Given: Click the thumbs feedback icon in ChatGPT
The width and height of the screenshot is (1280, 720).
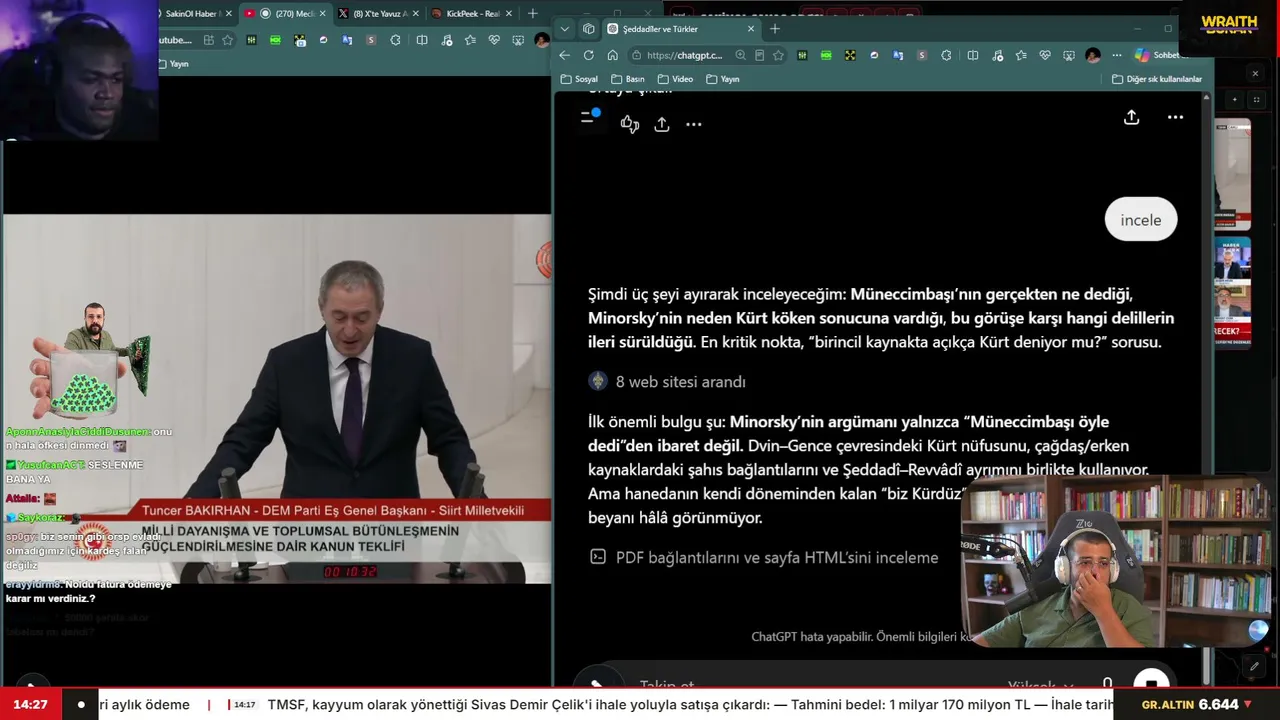Looking at the screenshot, I should point(629,124).
